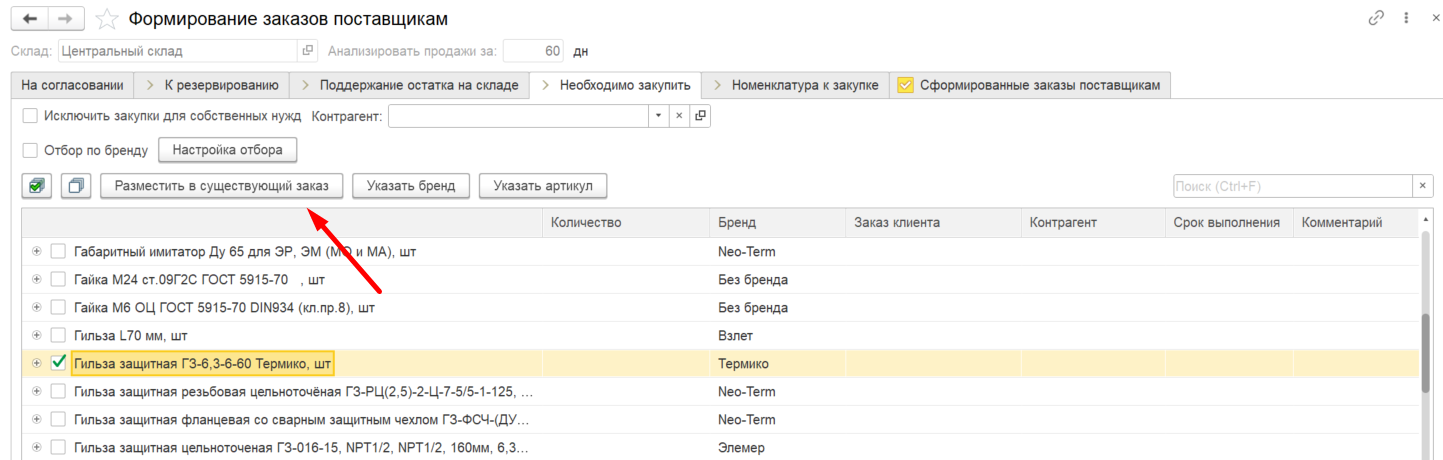Switch to 'К резервированию' tab

click(x=212, y=86)
